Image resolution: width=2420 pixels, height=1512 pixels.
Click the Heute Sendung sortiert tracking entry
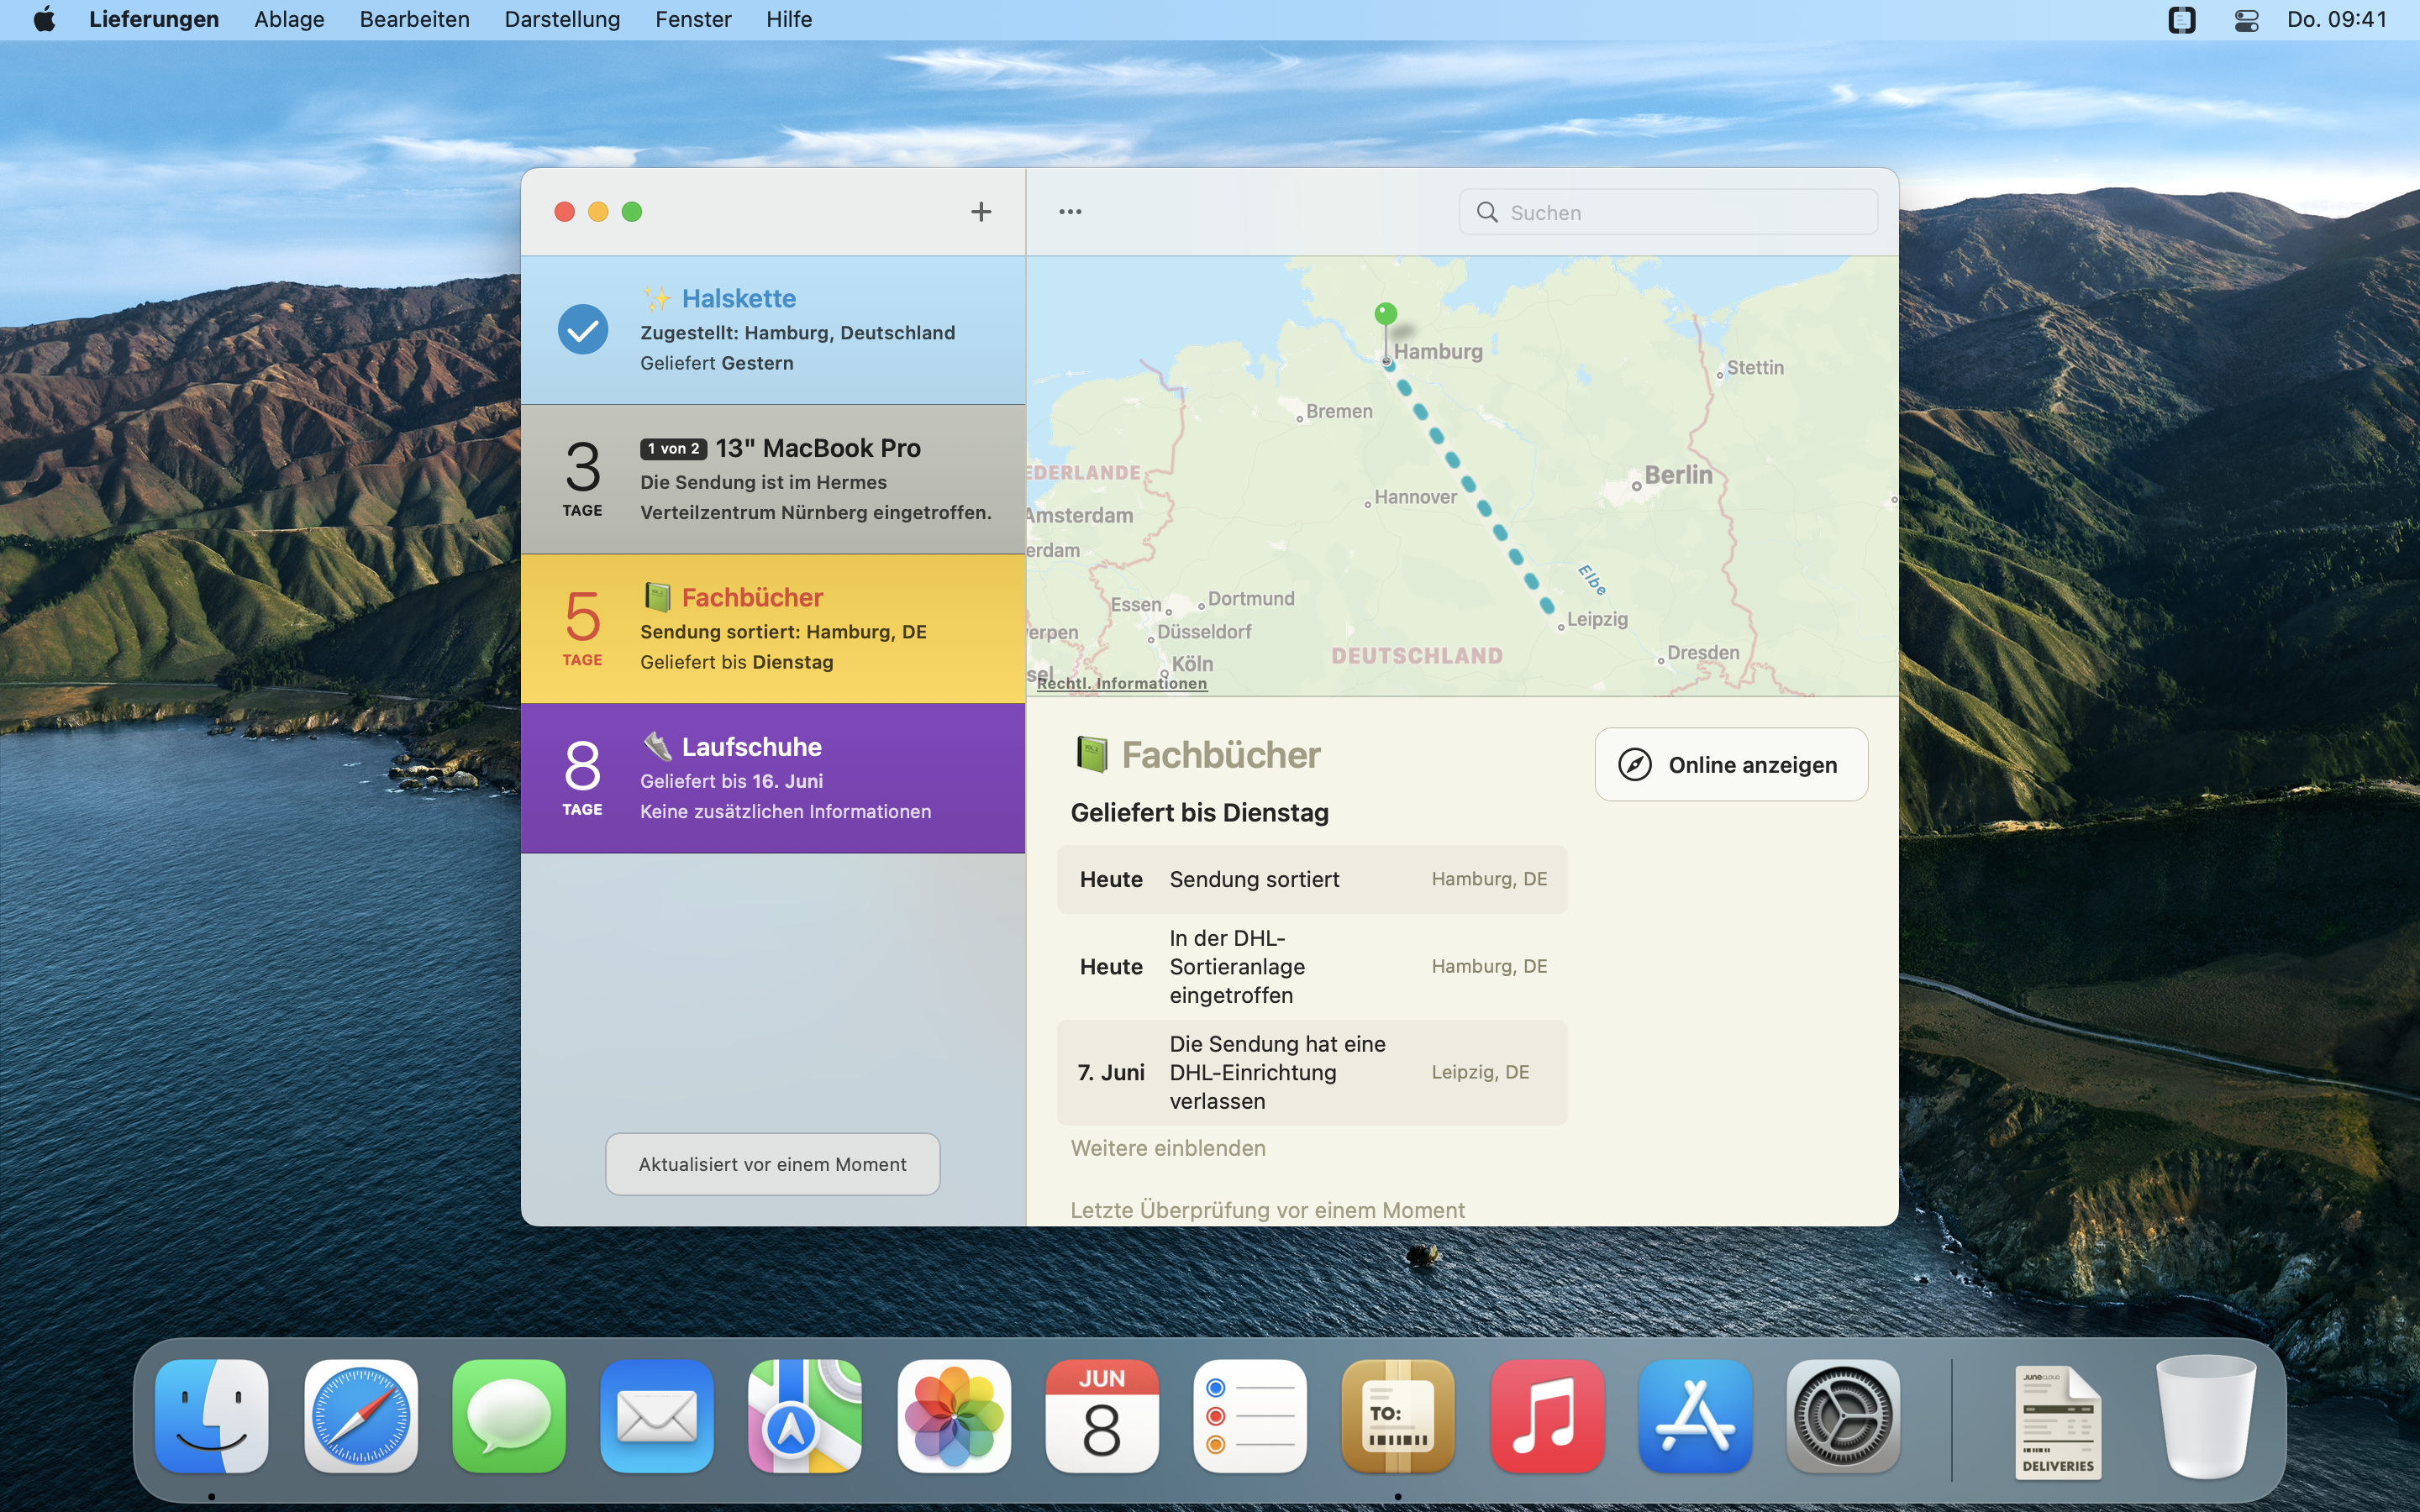pyautogui.click(x=1312, y=879)
